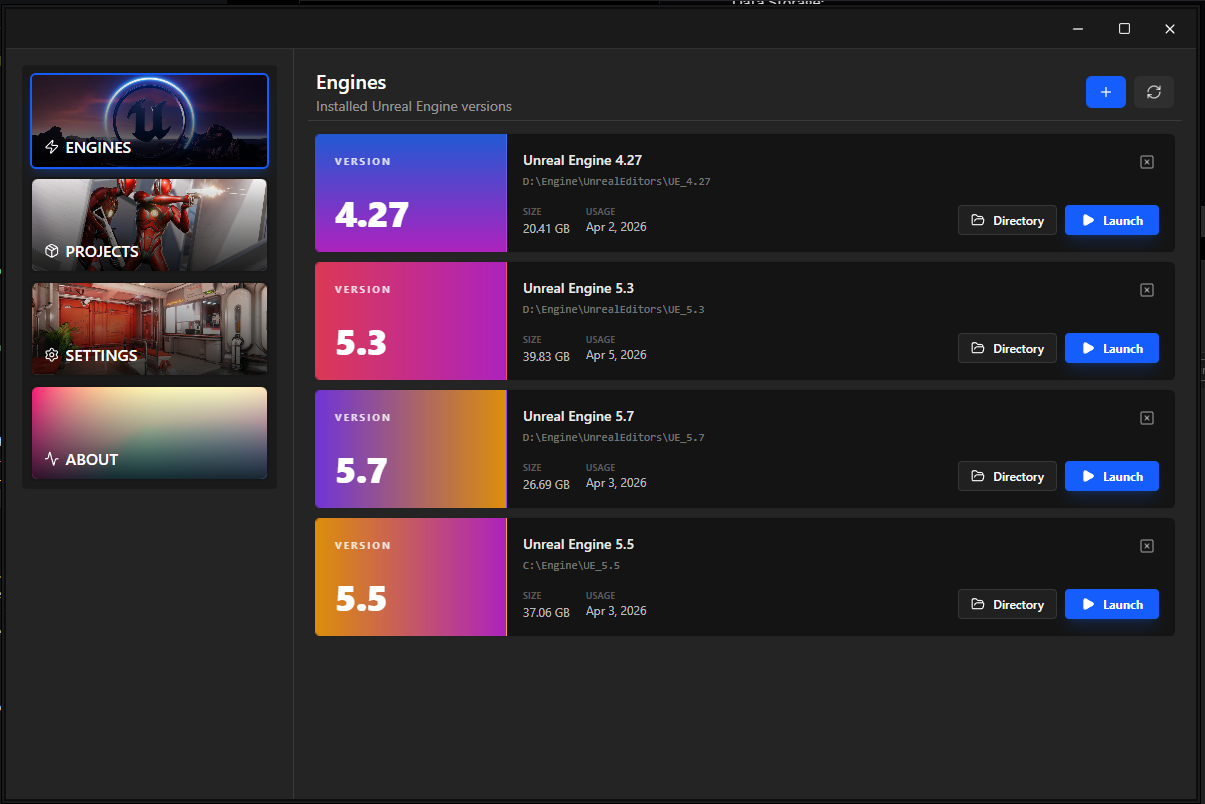Refresh the installed engines list
This screenshot has width=1205, height=804.
coord(1154,91)
